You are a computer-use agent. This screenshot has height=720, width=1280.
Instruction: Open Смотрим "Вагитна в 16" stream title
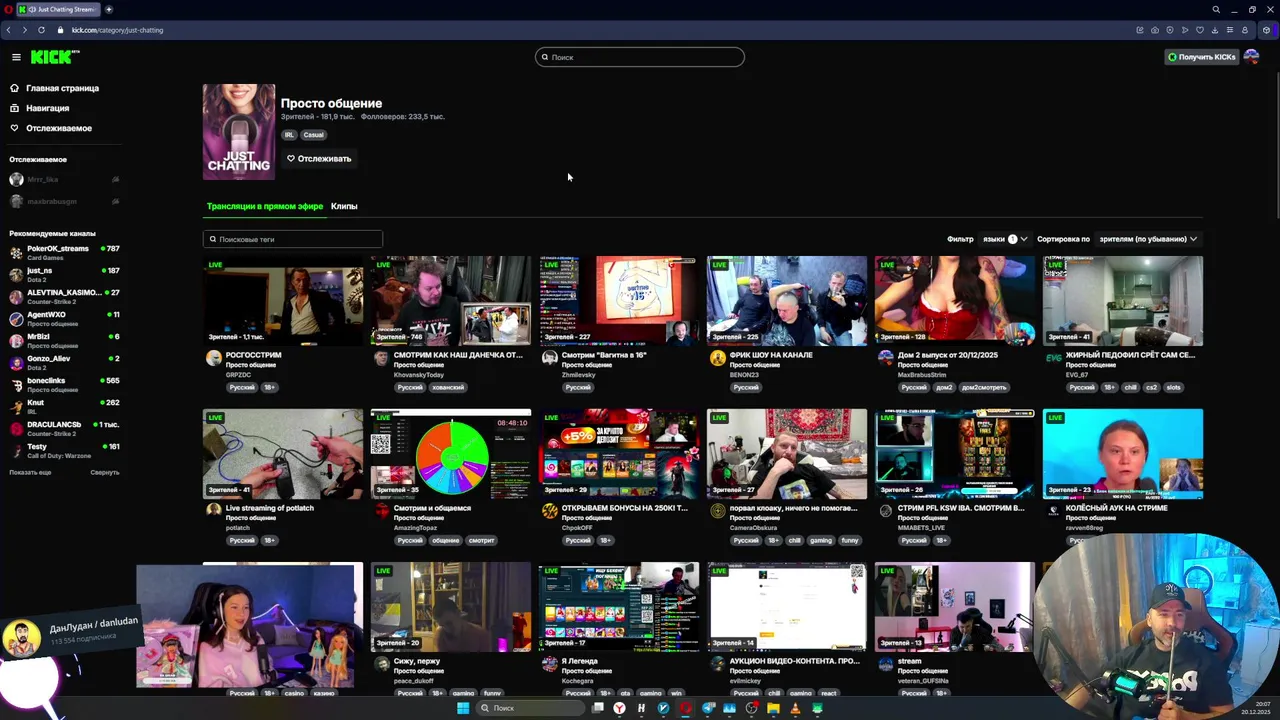[604, 355]
